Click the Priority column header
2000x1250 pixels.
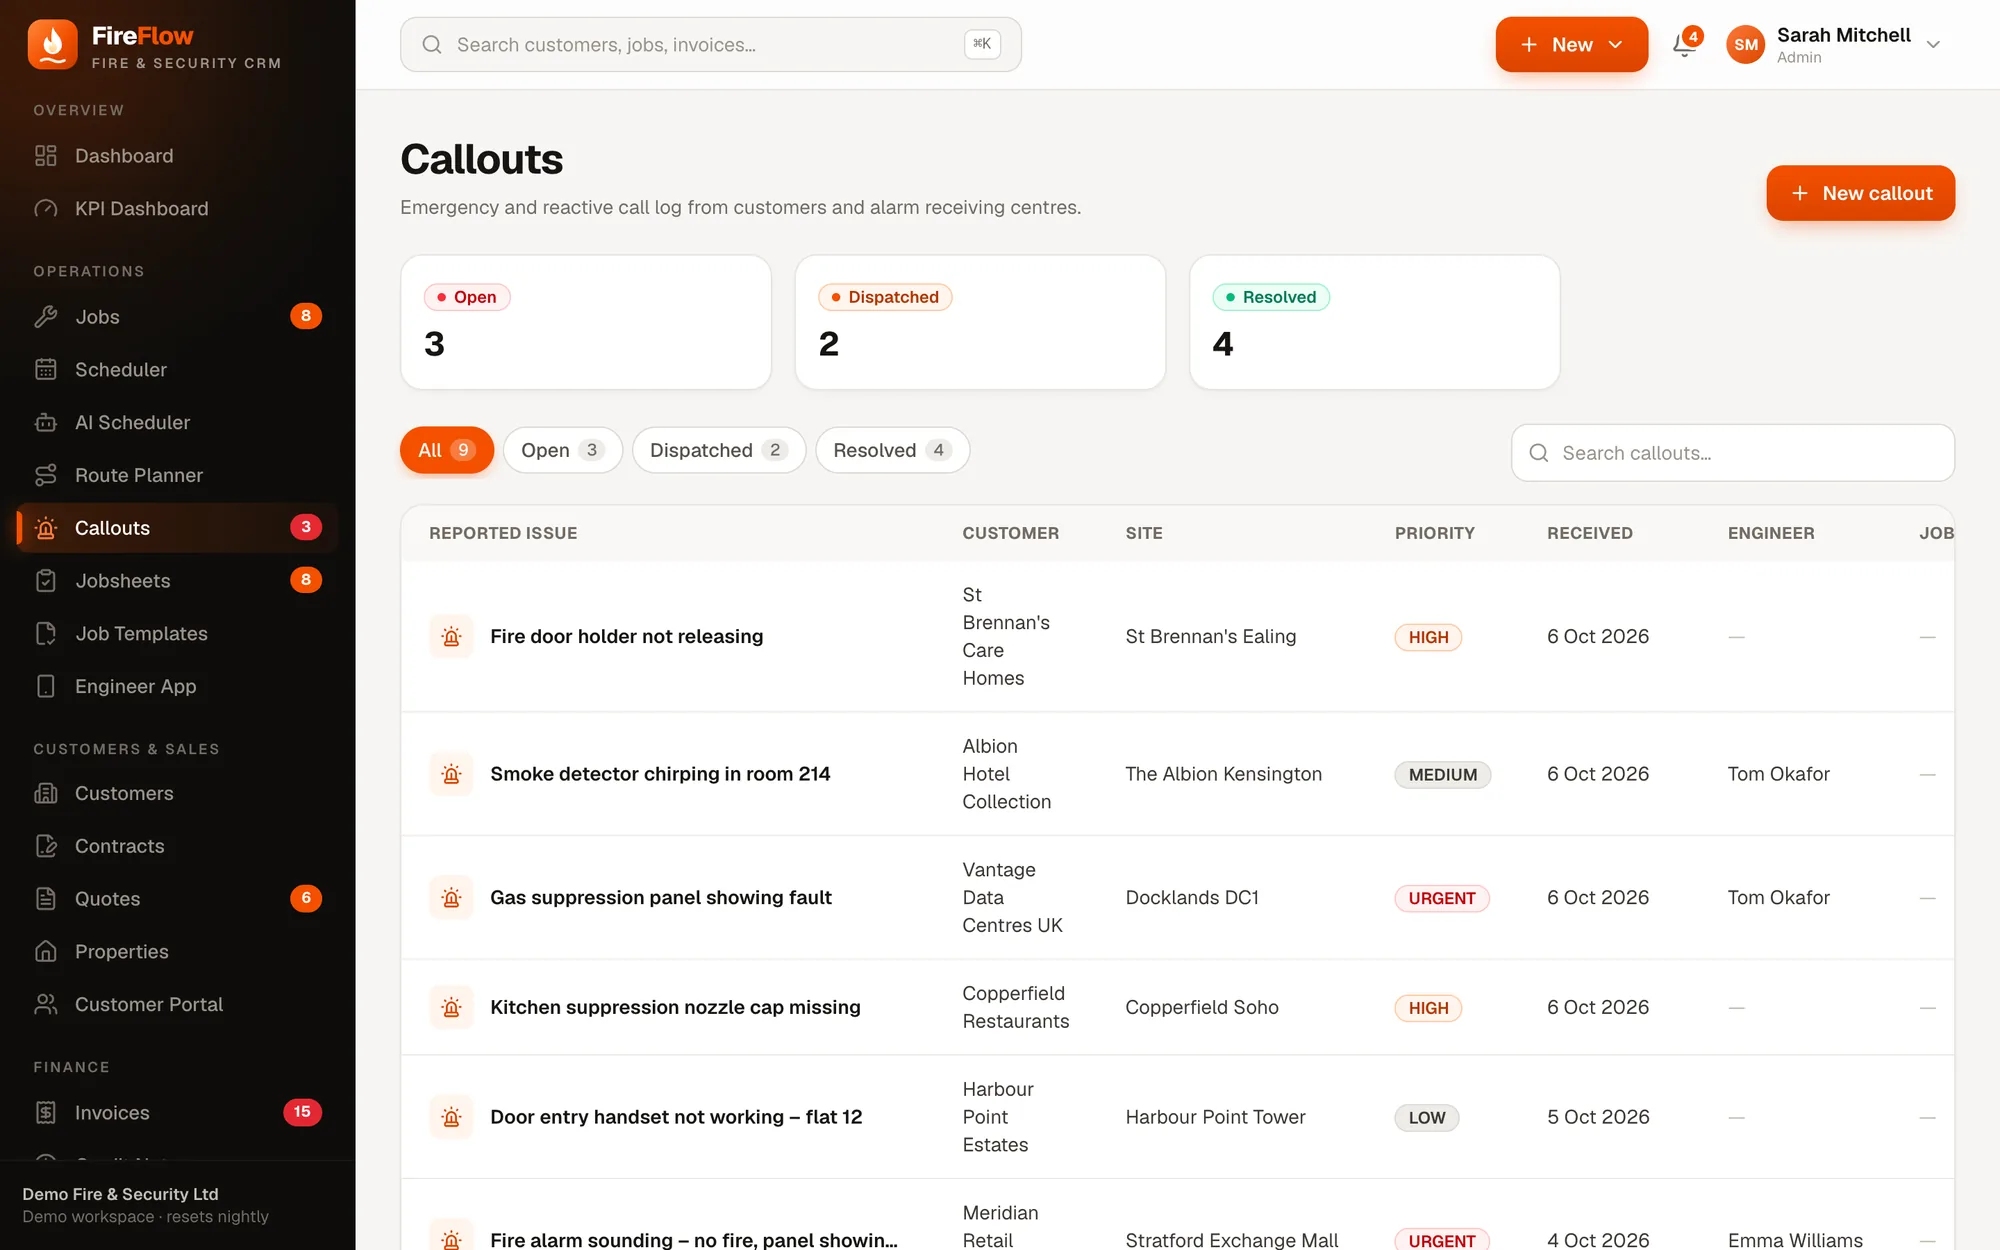coord(1434,534)
